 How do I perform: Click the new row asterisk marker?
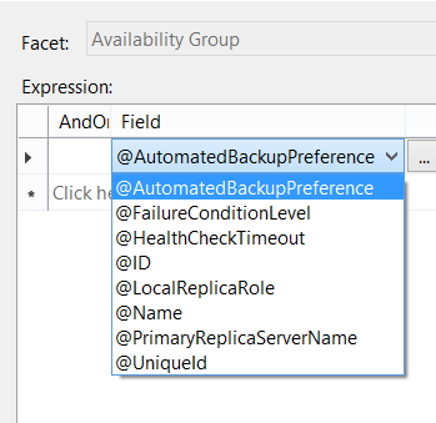(31, 194)
